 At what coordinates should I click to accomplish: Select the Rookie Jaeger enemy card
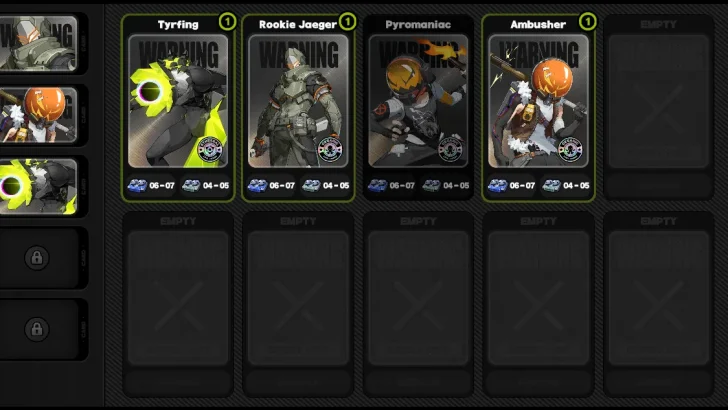298,108
